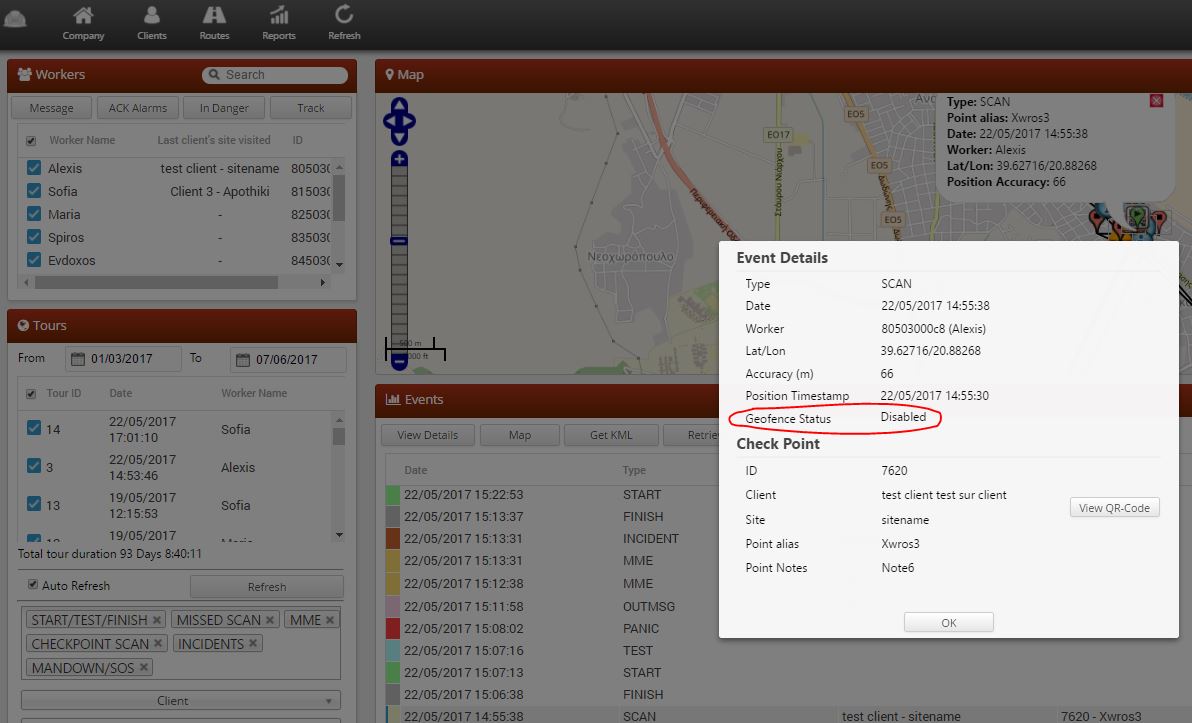The height and width of the screenshot is (723, 1192).
Task: Select the 14:55:38 SCAN event row
Action: point(788,715)
